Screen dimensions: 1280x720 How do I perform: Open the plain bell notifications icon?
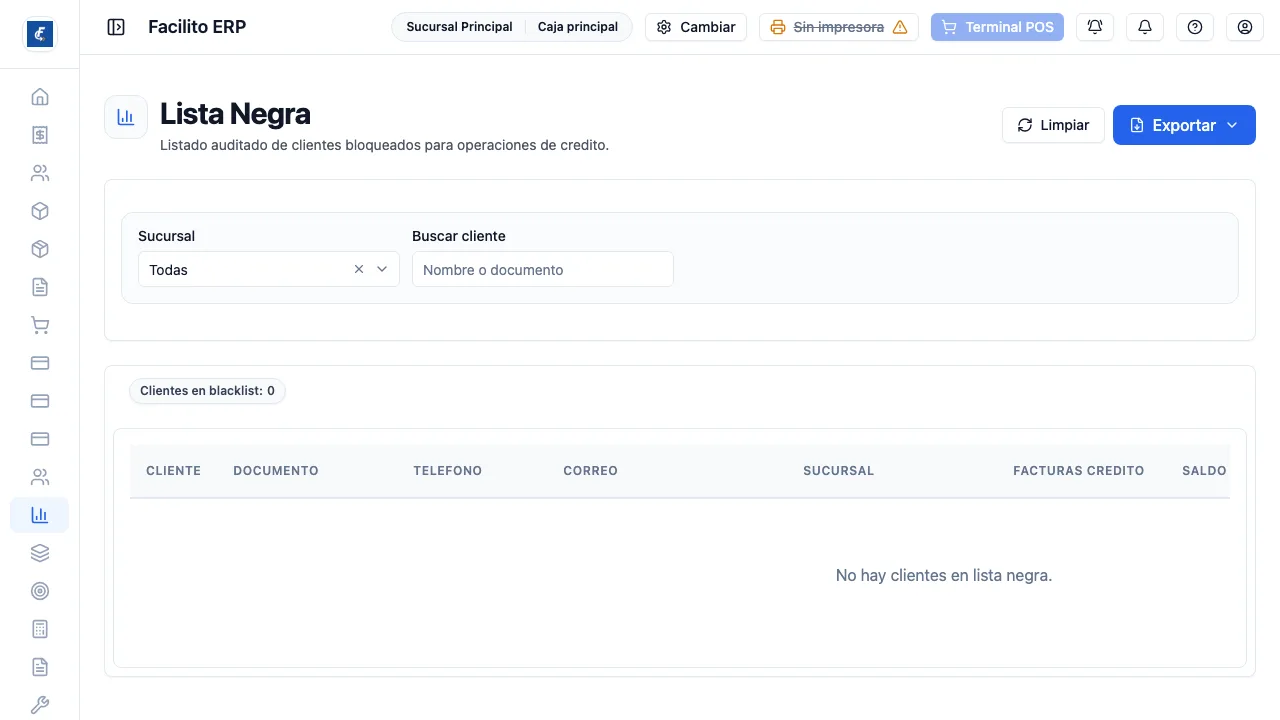tap(1145, 27)
